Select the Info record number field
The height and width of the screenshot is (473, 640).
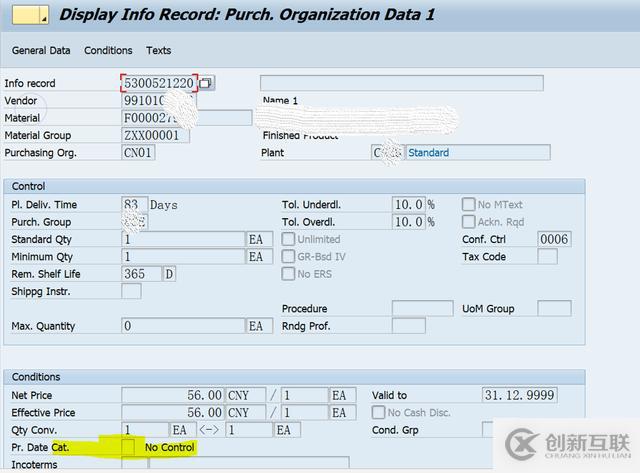tap(159, 83)
